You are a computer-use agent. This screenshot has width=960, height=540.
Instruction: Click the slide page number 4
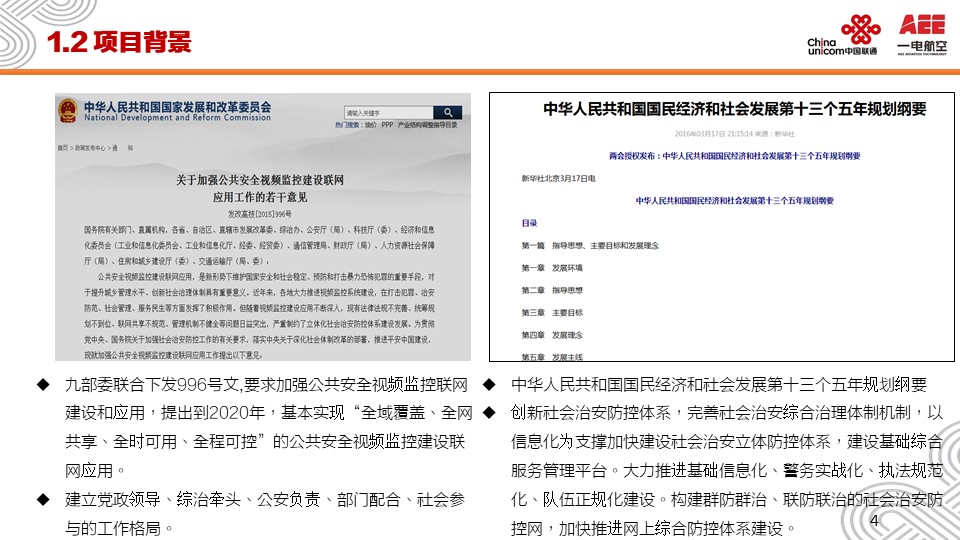tap(874, 520)
